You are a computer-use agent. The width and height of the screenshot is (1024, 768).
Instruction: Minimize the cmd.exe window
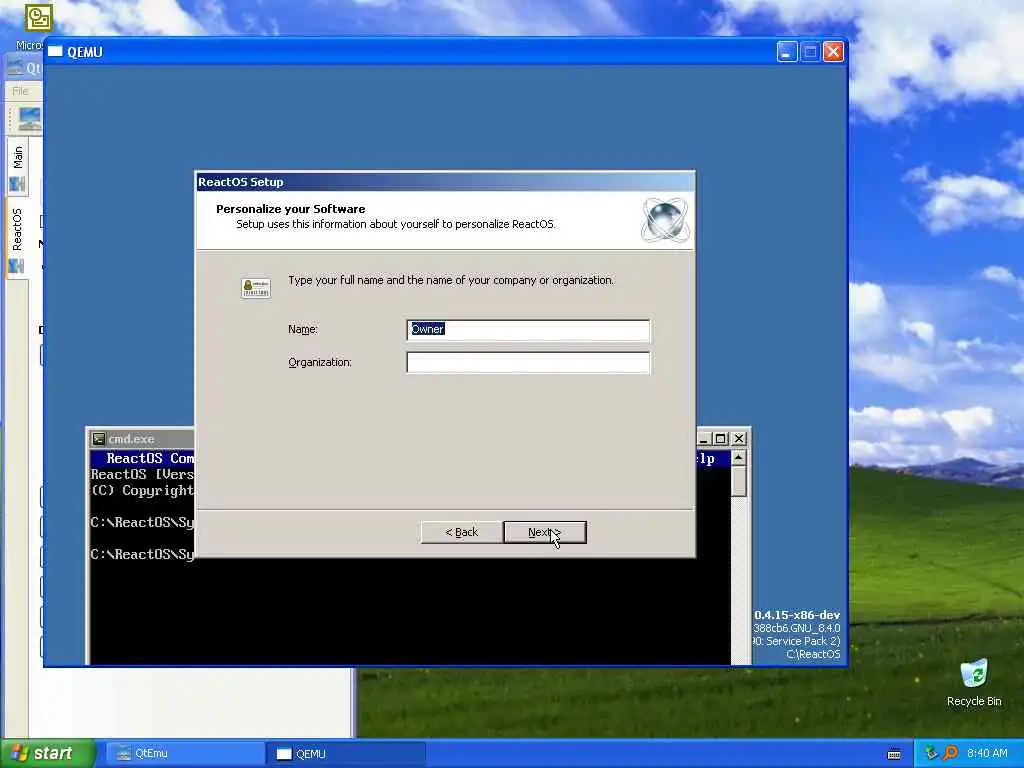pyautogui.click(x=703, y=439)
